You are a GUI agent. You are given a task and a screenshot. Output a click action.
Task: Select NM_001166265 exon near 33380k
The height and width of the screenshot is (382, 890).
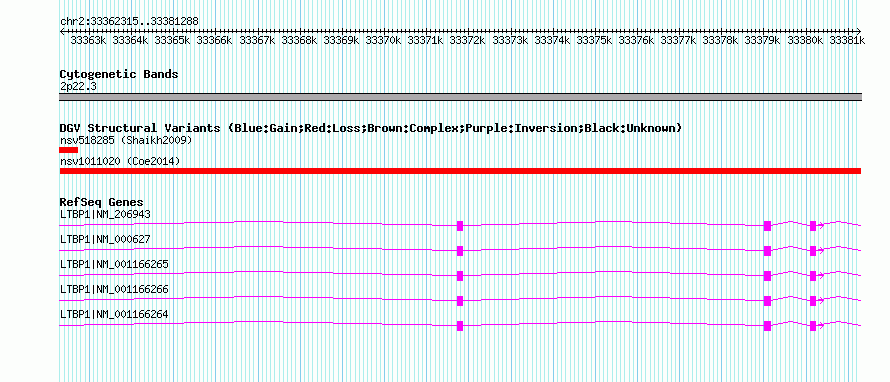click(x=813, y=276)
